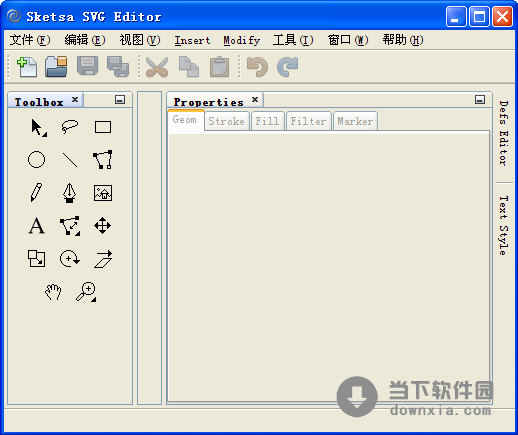Minimize the Sketsa SVG Editor window
The width and height of the screenshot is (518, 435).
[x=456, y=16]
